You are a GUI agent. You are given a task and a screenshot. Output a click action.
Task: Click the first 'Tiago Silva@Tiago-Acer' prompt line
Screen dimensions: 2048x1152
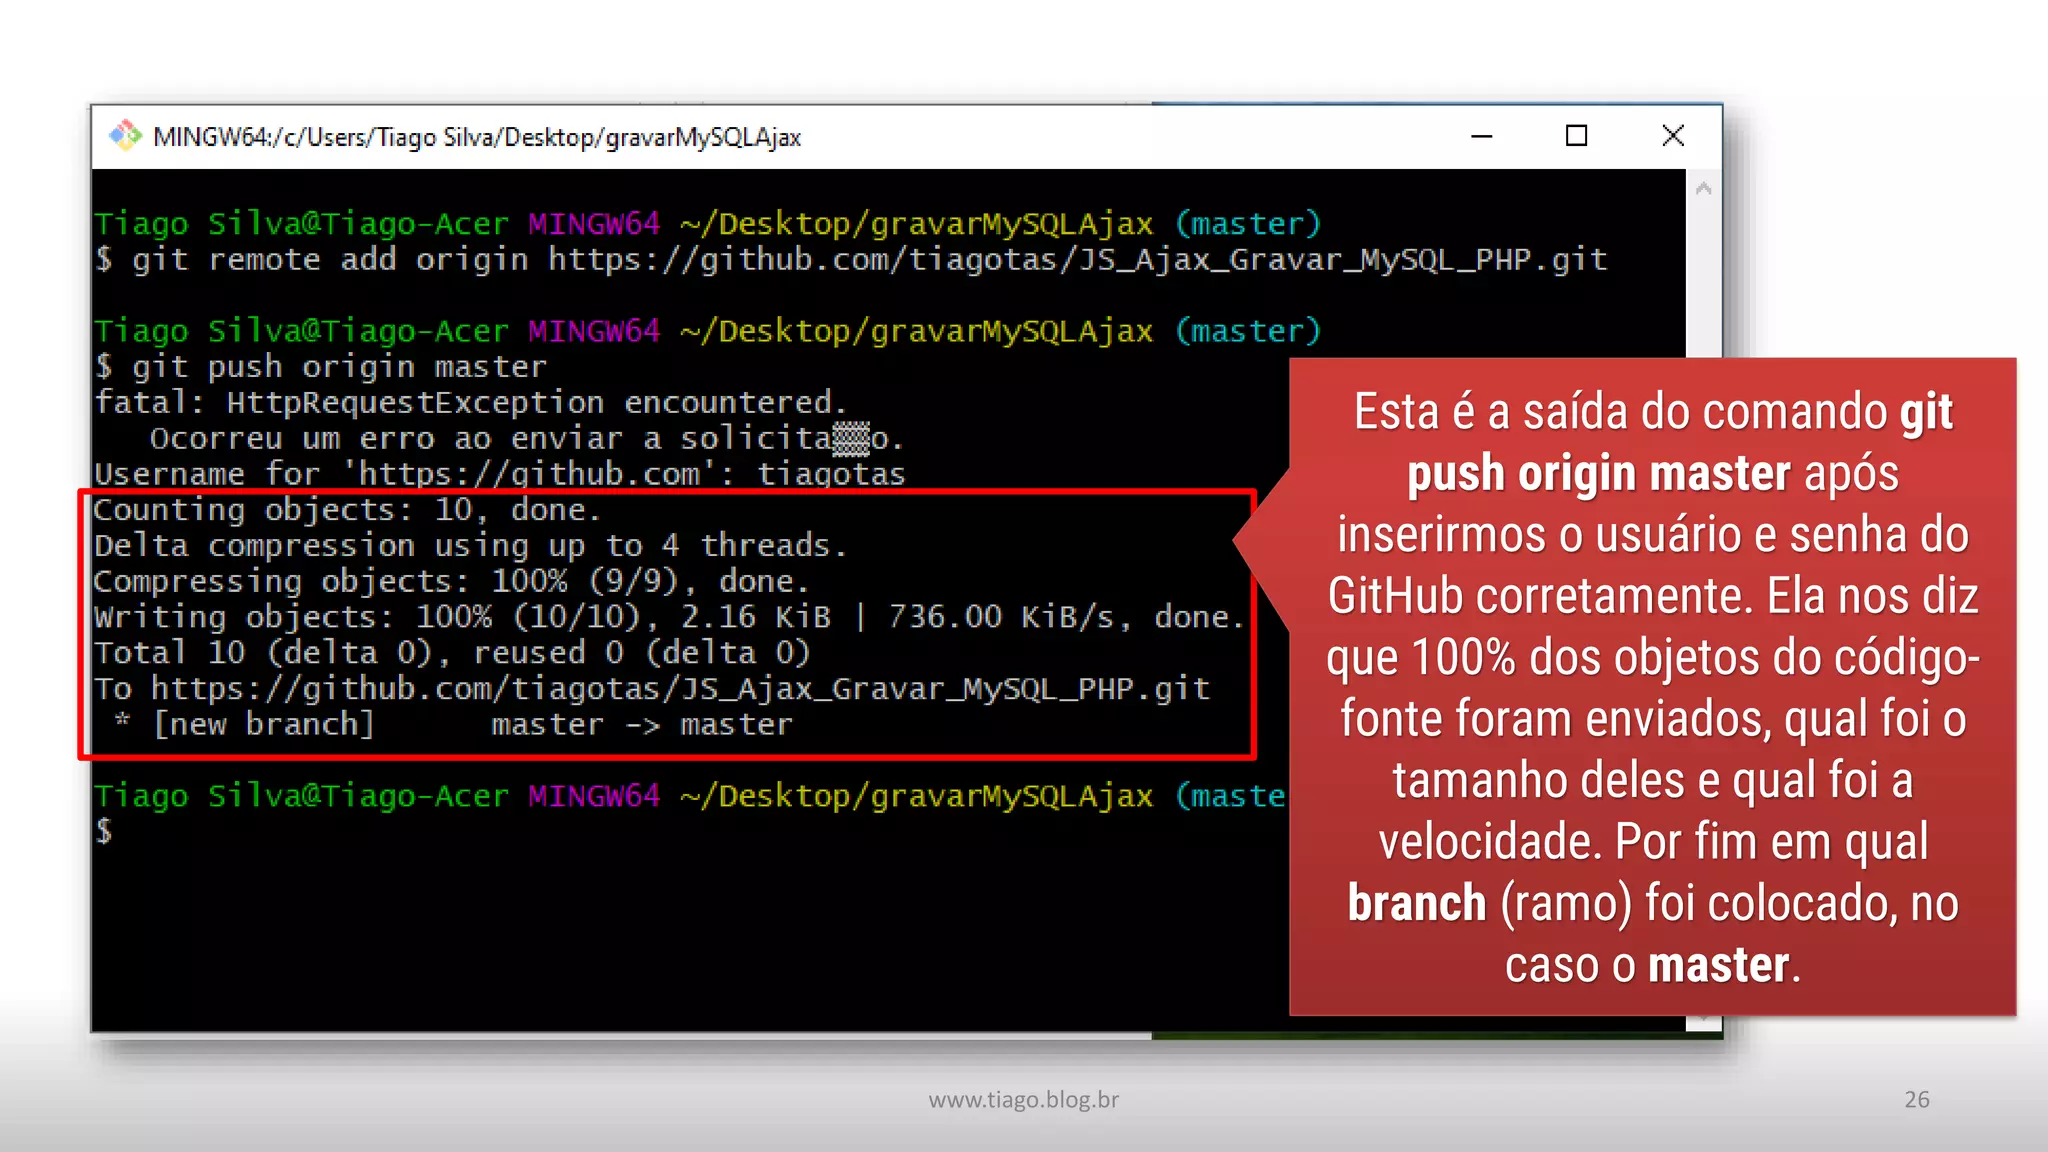click(708, 224)
